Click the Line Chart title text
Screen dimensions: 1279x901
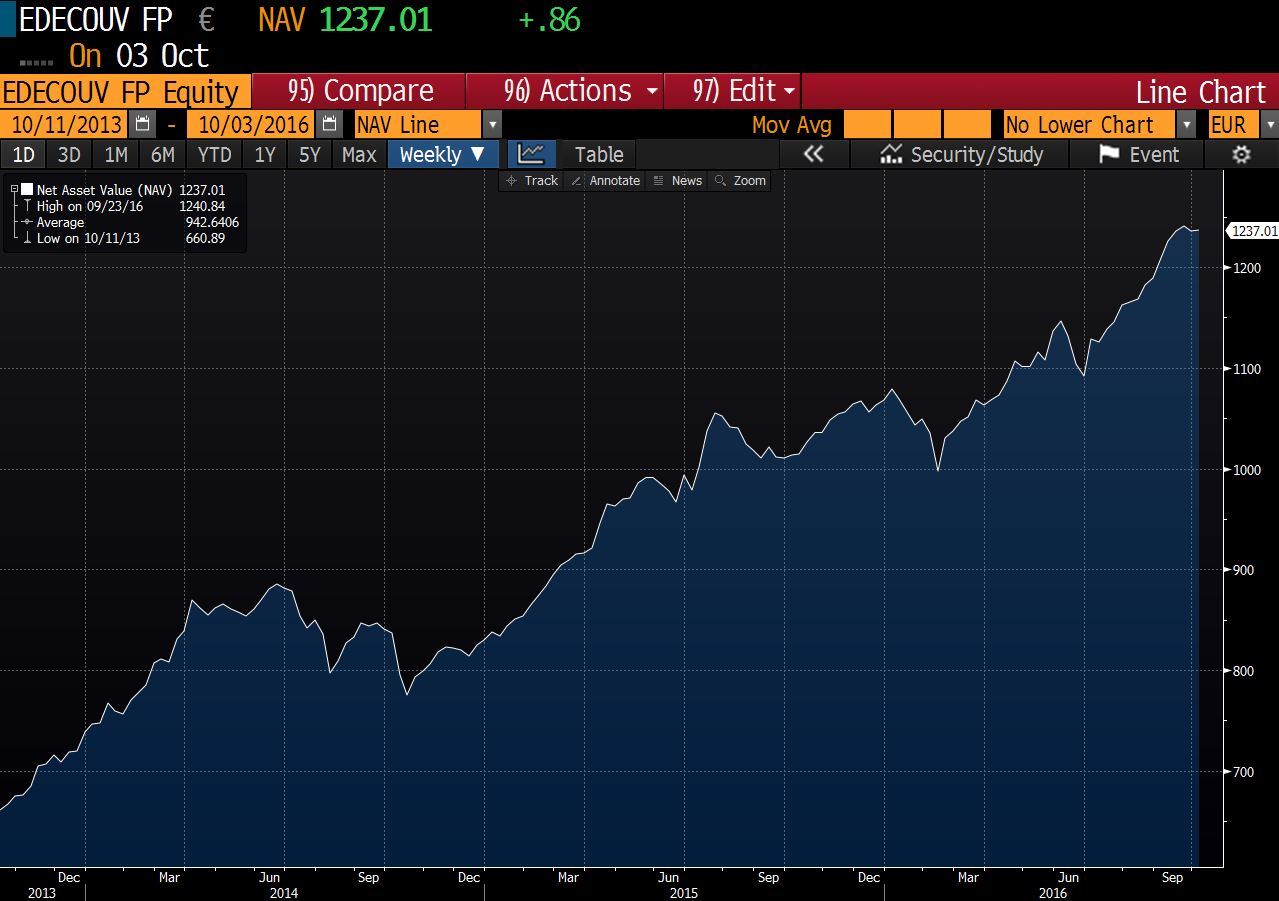[1201, 92]
